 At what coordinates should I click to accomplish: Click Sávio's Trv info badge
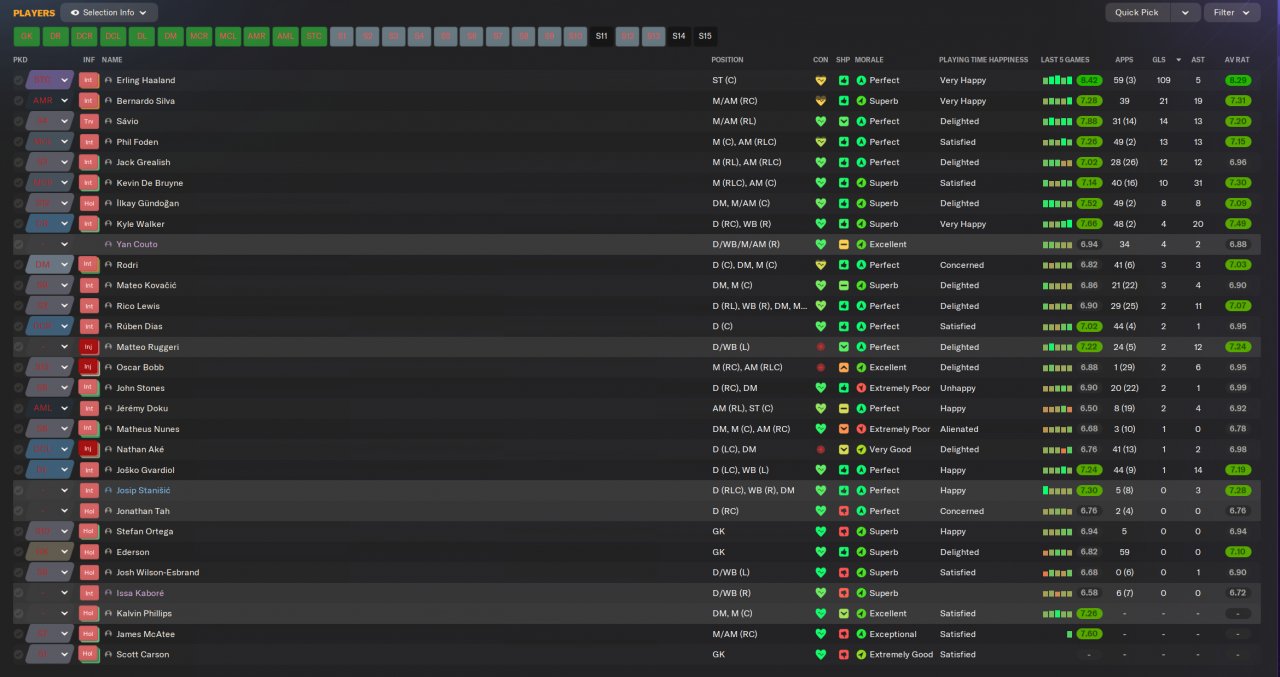[88, 121]
